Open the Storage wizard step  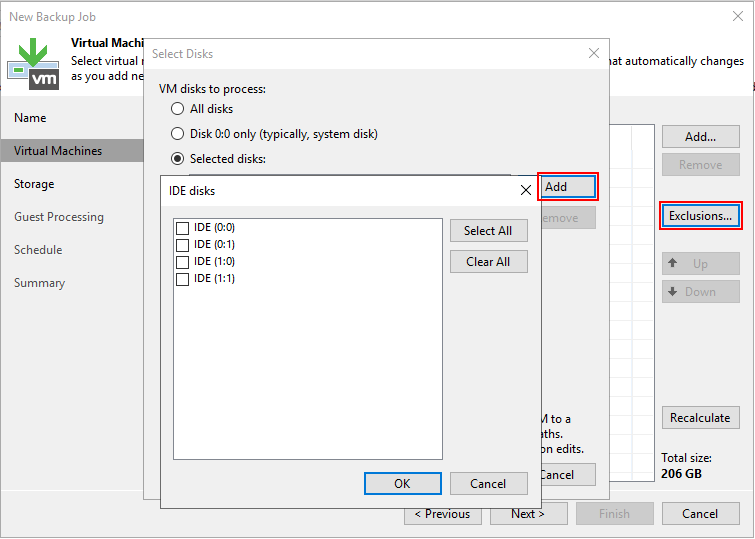pyautogui.click(x=34, y=184)
